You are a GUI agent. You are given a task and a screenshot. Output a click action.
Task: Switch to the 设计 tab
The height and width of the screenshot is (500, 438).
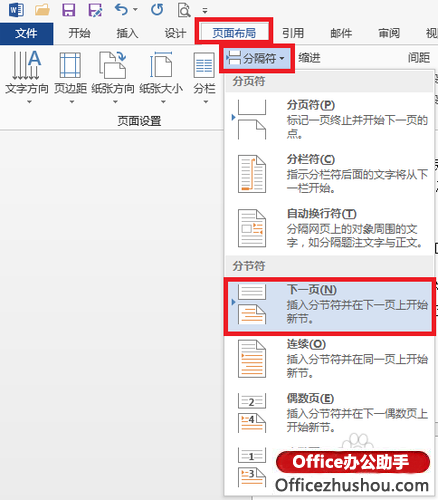175,33
